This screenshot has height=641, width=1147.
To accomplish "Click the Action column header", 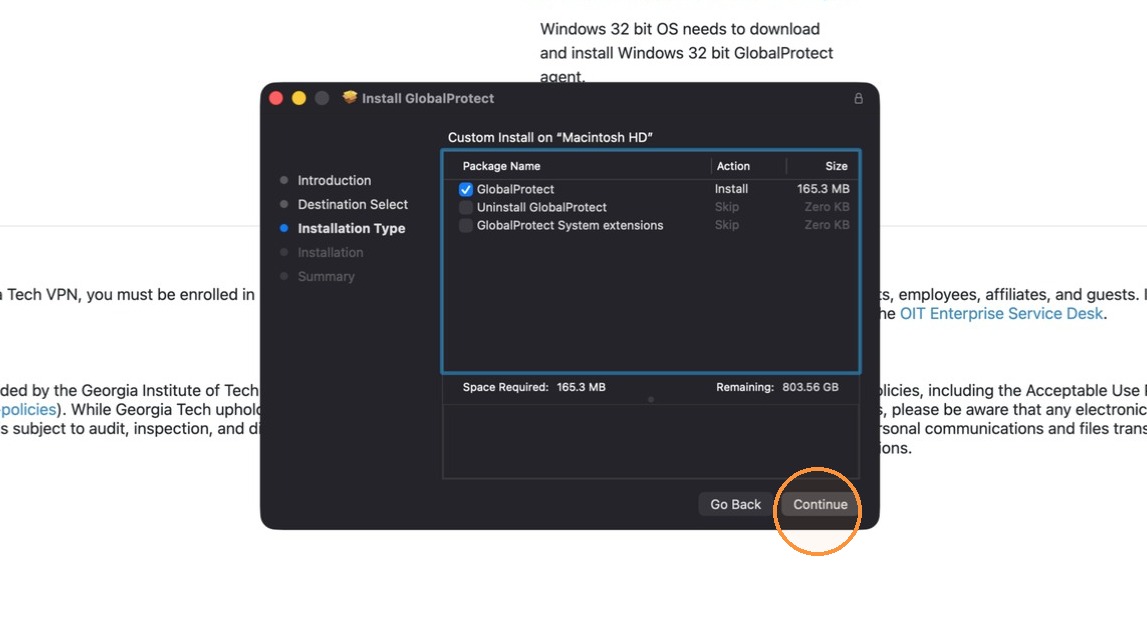I will tap(733, 166).
